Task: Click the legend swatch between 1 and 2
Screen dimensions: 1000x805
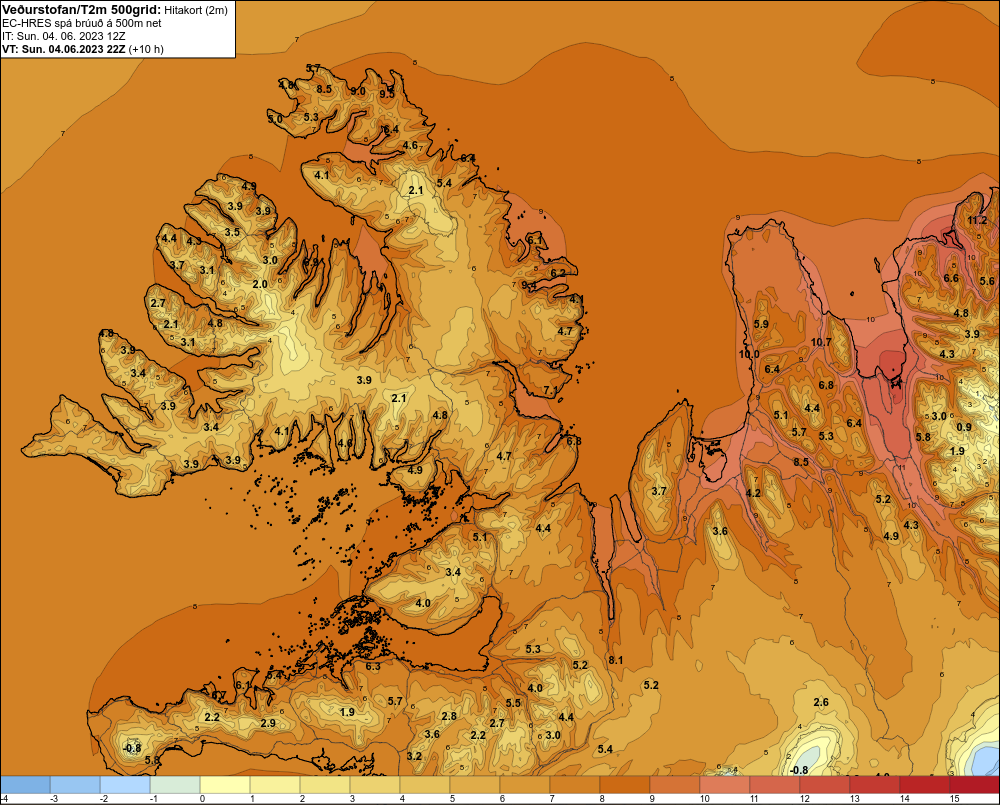Action: coord(275,785)
